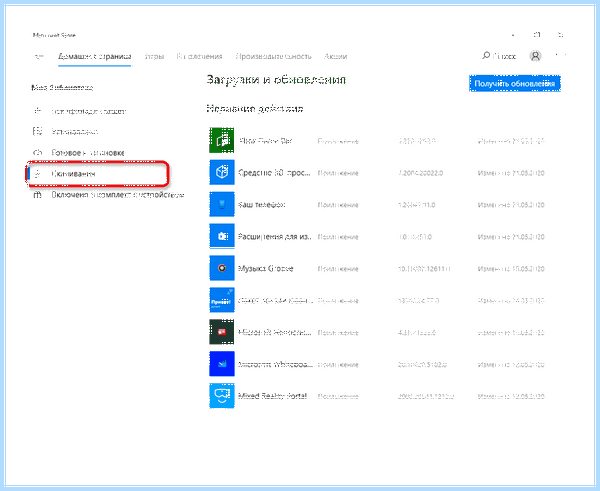Go back with the Store back arrow
Image resolution: width=600 pixels, height=491 pixels.
pos(39,57)
